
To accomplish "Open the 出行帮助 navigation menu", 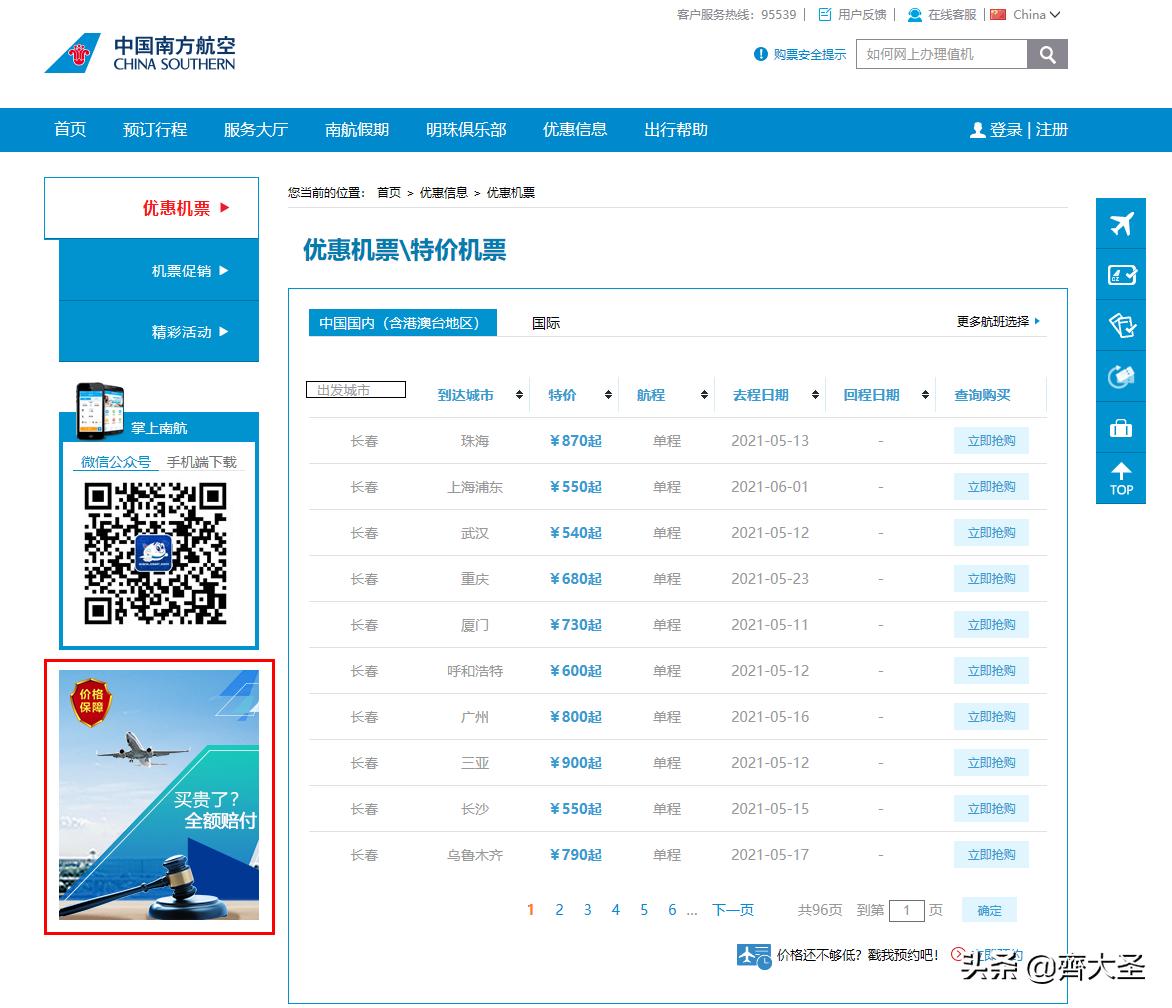I will click(675, 129).
